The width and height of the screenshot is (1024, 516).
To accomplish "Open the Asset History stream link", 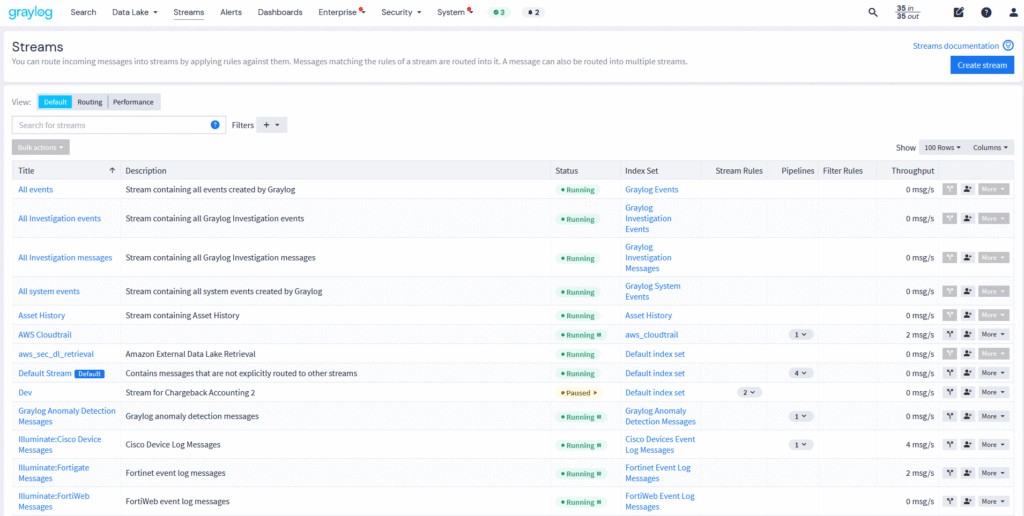I will [x=42, y=315].
